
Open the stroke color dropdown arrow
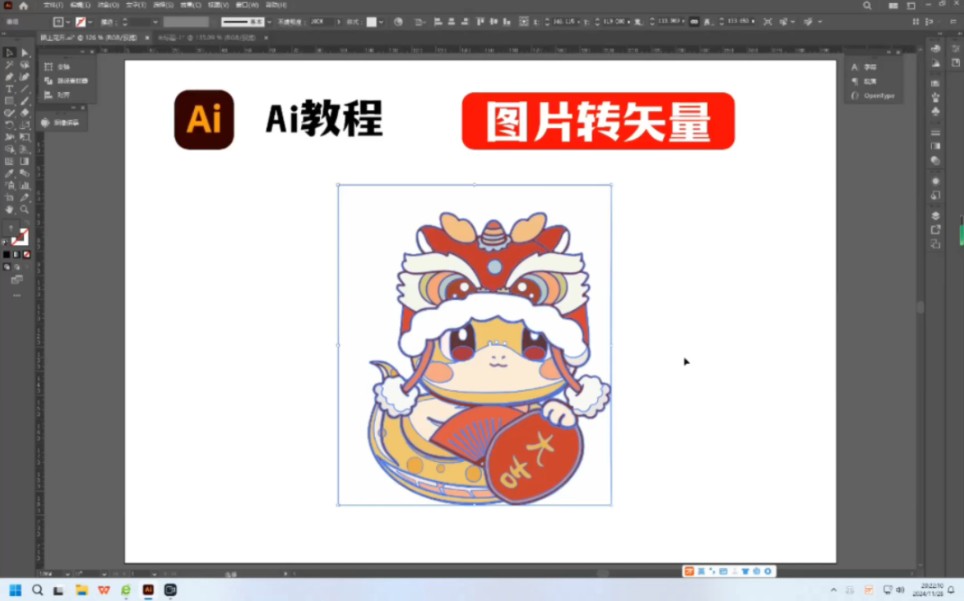coord(90,22)
